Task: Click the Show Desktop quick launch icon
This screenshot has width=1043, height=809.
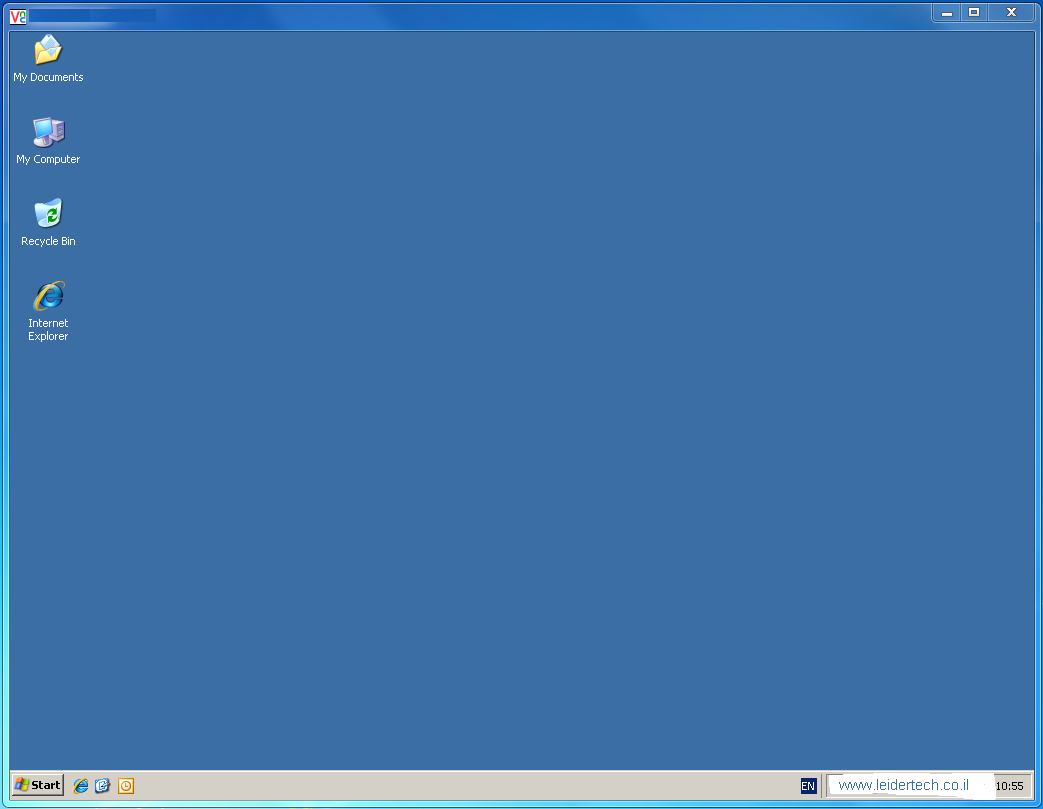Action: click(102, 786)
